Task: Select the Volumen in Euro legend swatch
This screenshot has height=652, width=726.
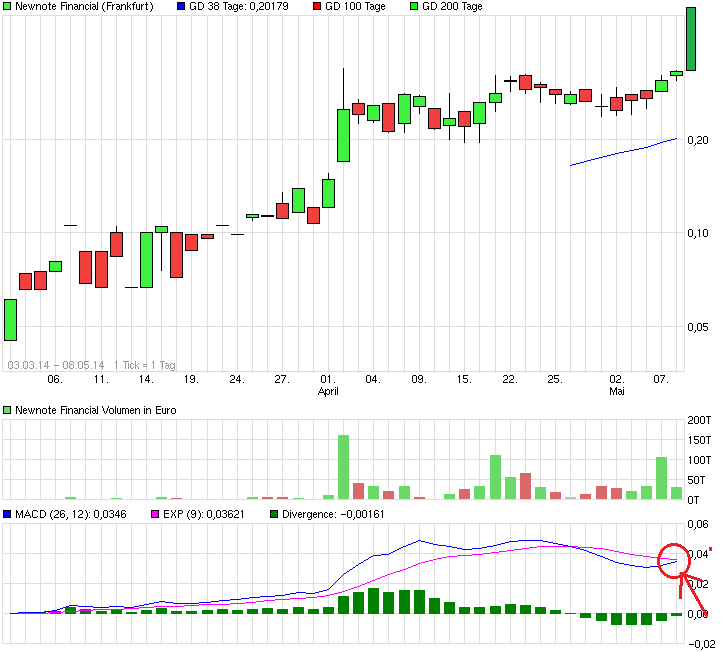Action: [8, 410]
